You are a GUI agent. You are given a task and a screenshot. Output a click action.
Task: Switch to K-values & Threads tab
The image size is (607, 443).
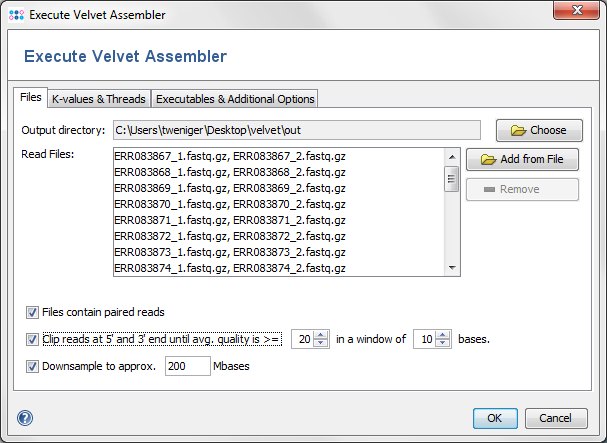99,99
